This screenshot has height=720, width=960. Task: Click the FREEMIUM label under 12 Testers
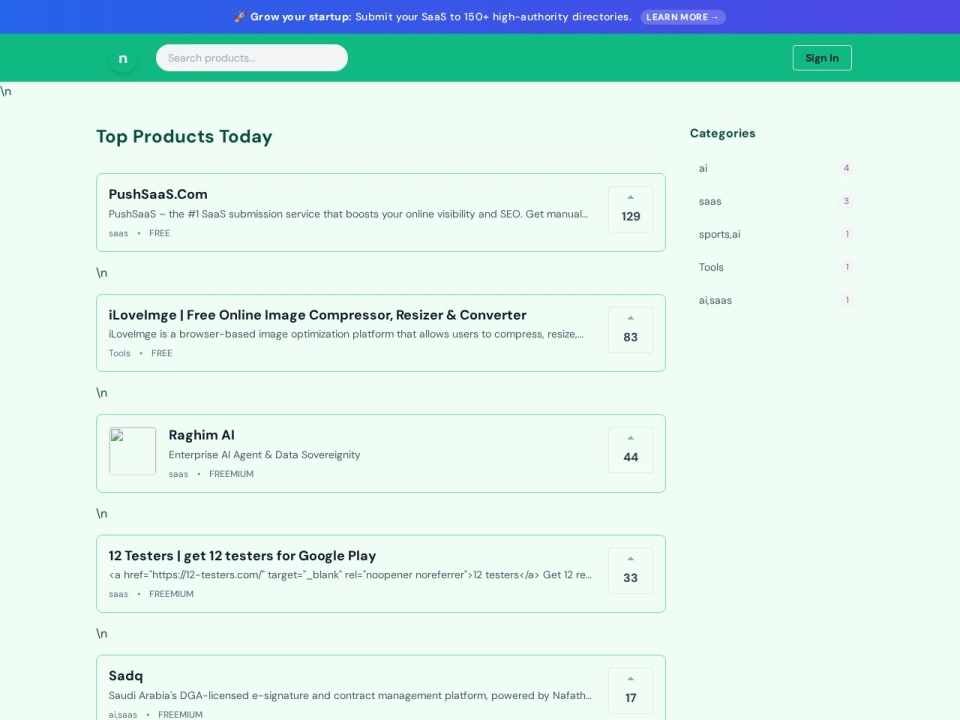[171, 593]
